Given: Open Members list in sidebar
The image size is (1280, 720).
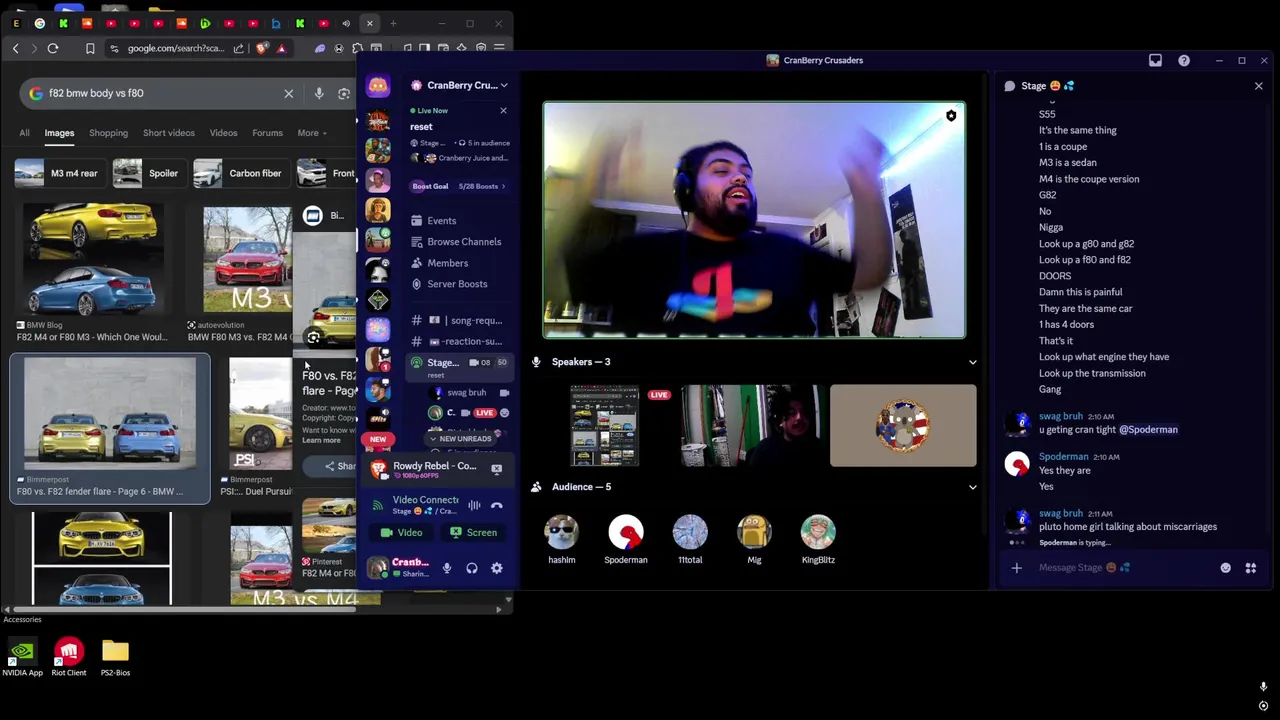Looking at the screenshot, I should (439, 263).
